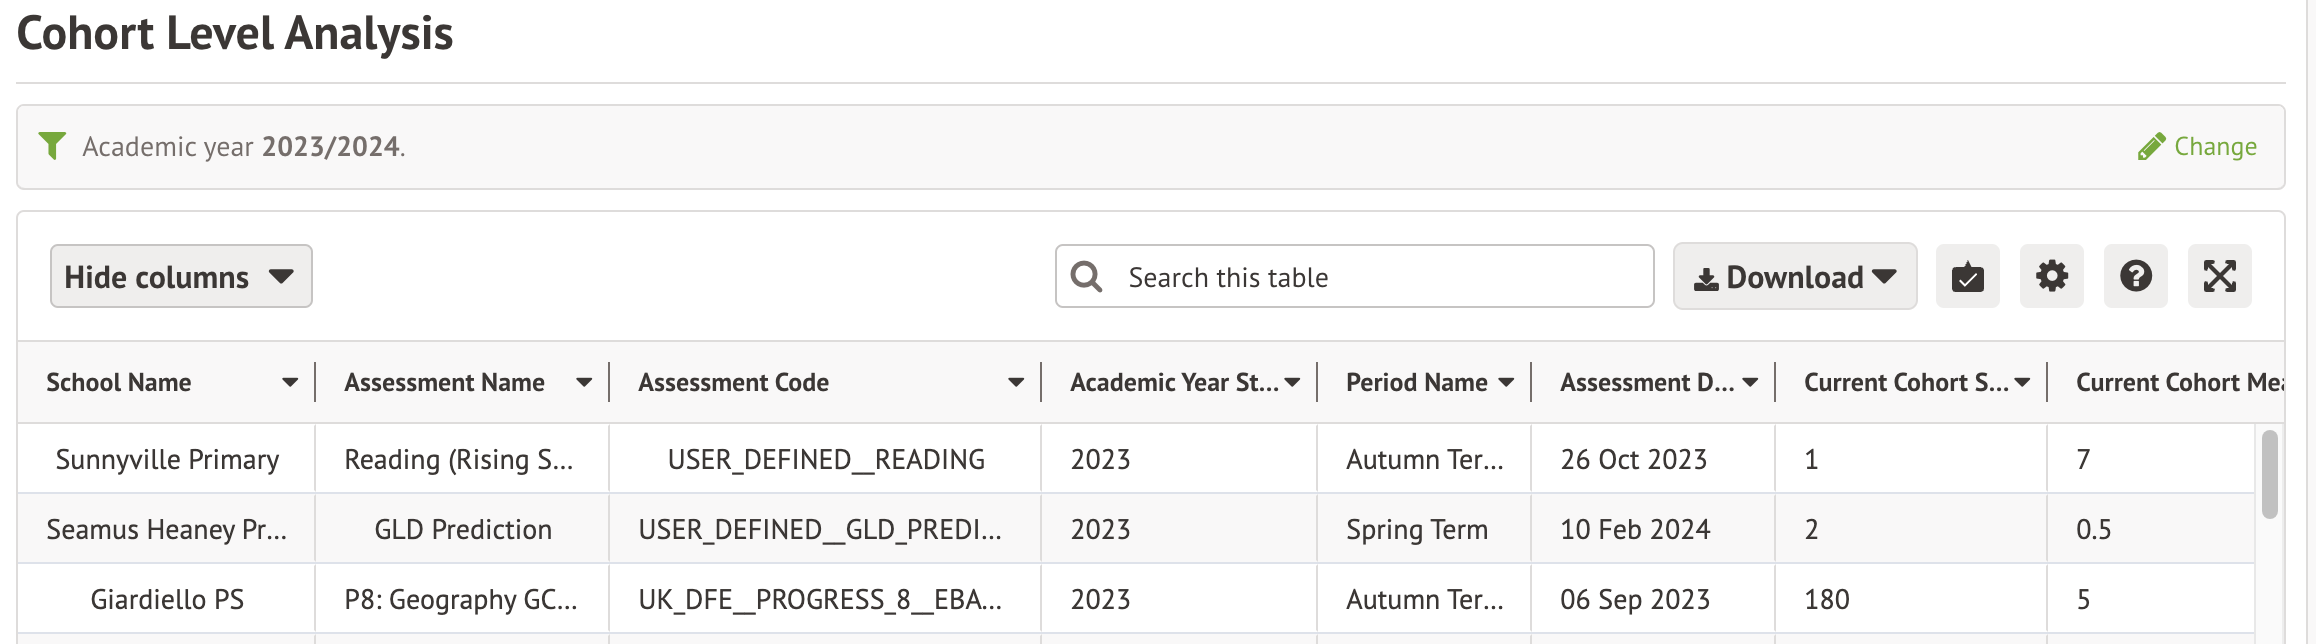Open table settings gear icon
The height and width of the screenshot is (644, 2316).
(2051, 277)
